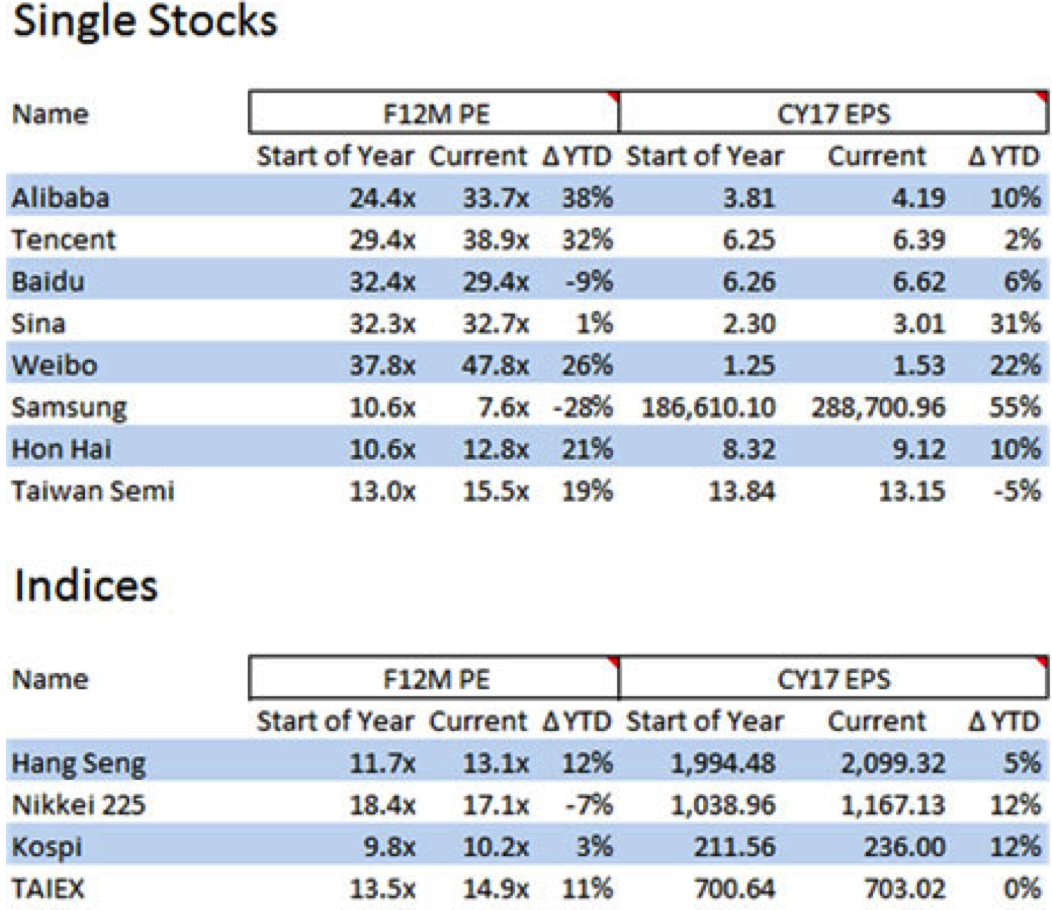Click red comment marker on Single Stocks CY17 EPS
1052x910 pixels.
click(1042, 98)
